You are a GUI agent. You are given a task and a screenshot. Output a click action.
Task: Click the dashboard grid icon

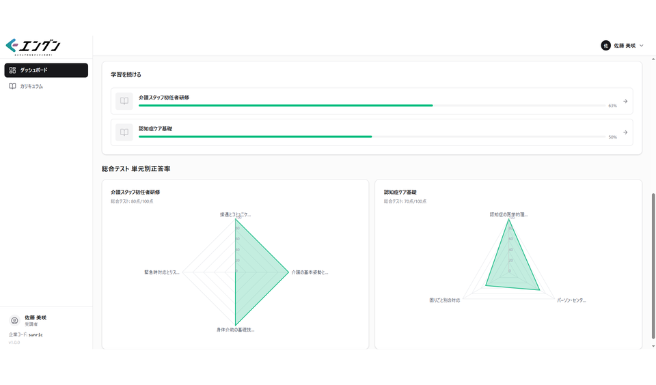tap(13, 70)
